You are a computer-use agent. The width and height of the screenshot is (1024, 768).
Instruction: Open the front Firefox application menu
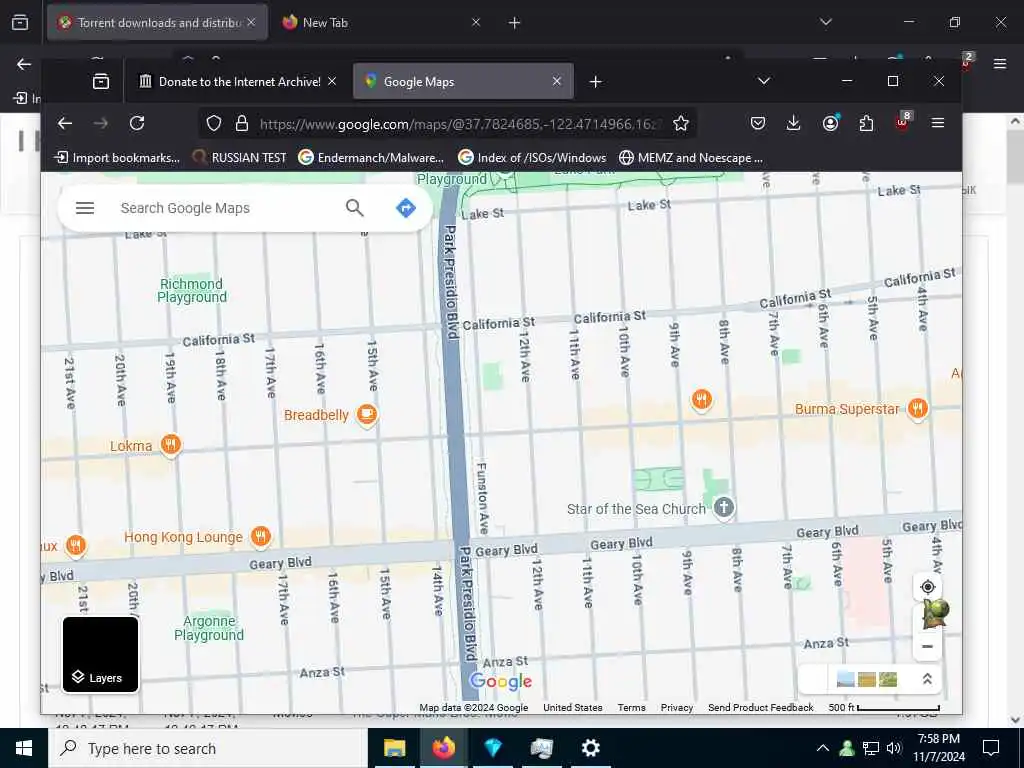click(938, 123)
